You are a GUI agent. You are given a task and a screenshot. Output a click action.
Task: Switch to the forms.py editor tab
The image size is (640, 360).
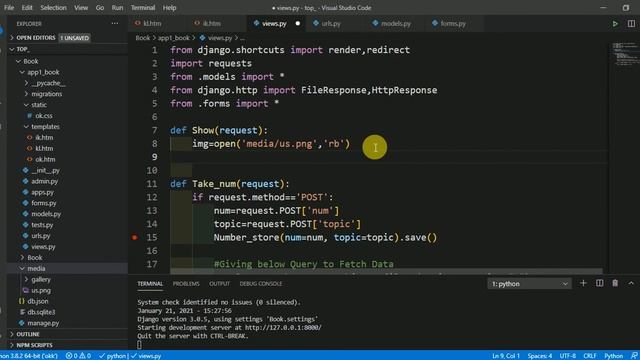pyautogui.click(x=453, y=24)
